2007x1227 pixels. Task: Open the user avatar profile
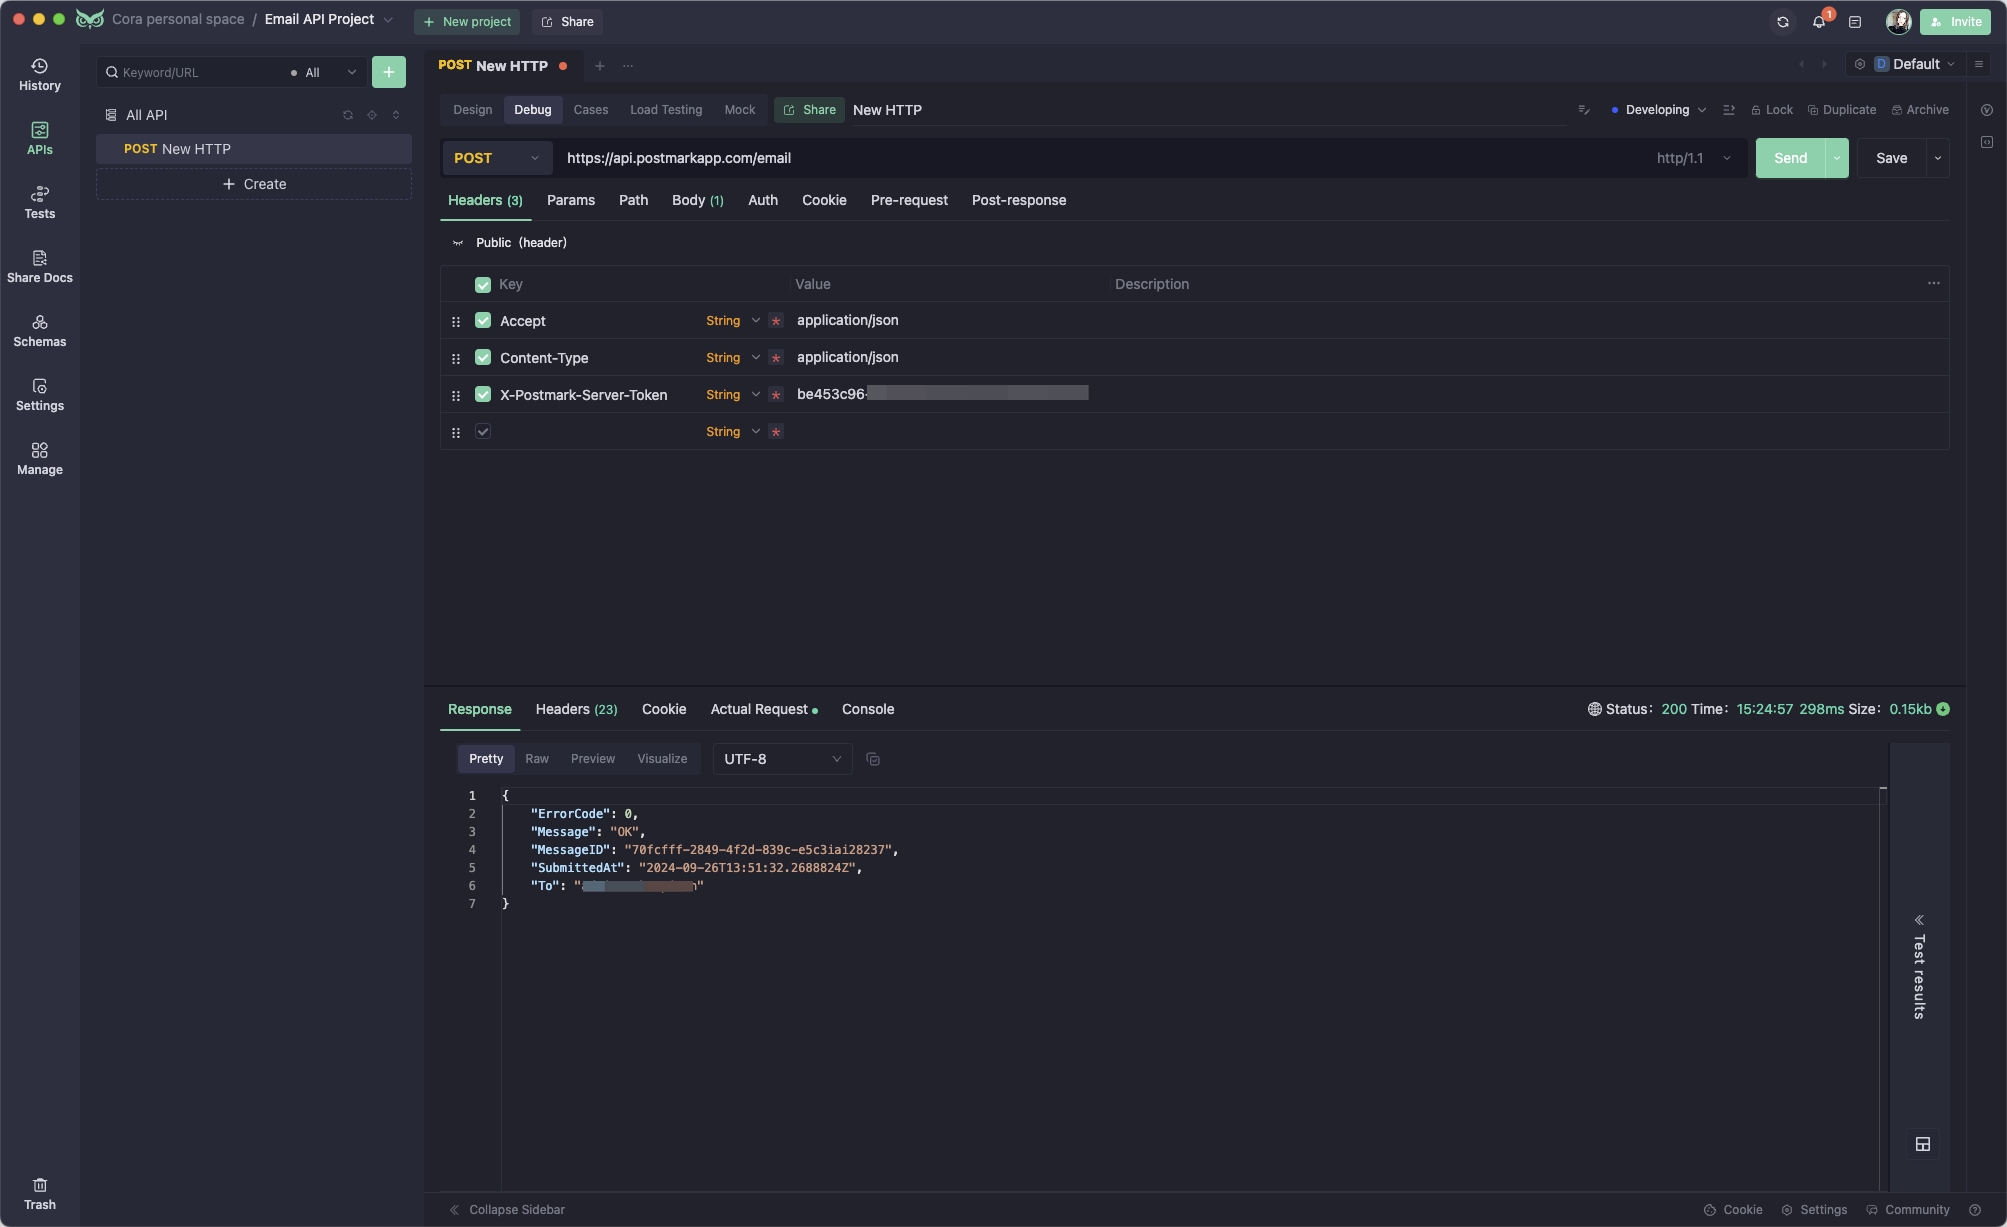tap(1898, 21)
